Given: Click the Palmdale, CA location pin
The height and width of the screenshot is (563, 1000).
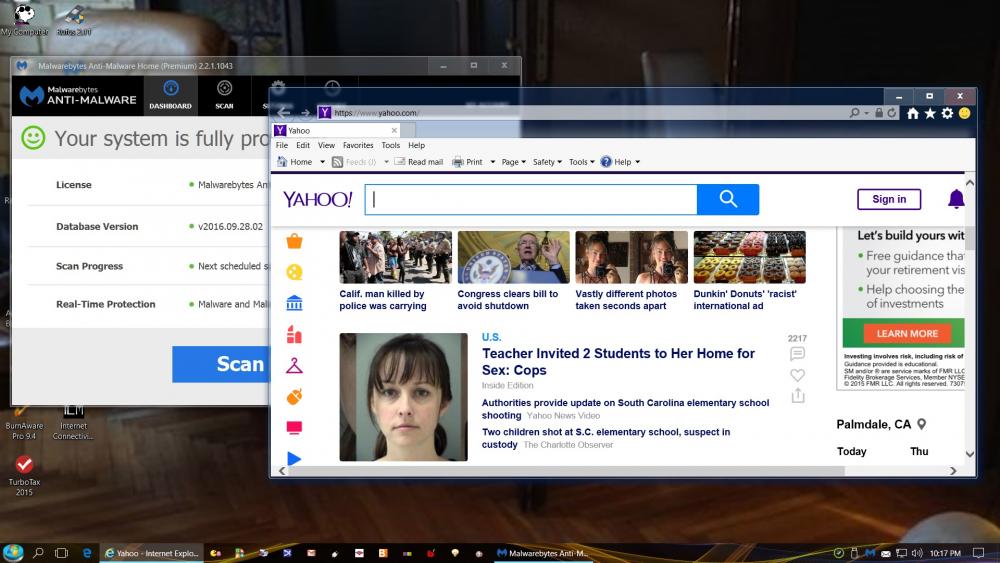Looking at the screenshot, I should [x=922, y=424].
